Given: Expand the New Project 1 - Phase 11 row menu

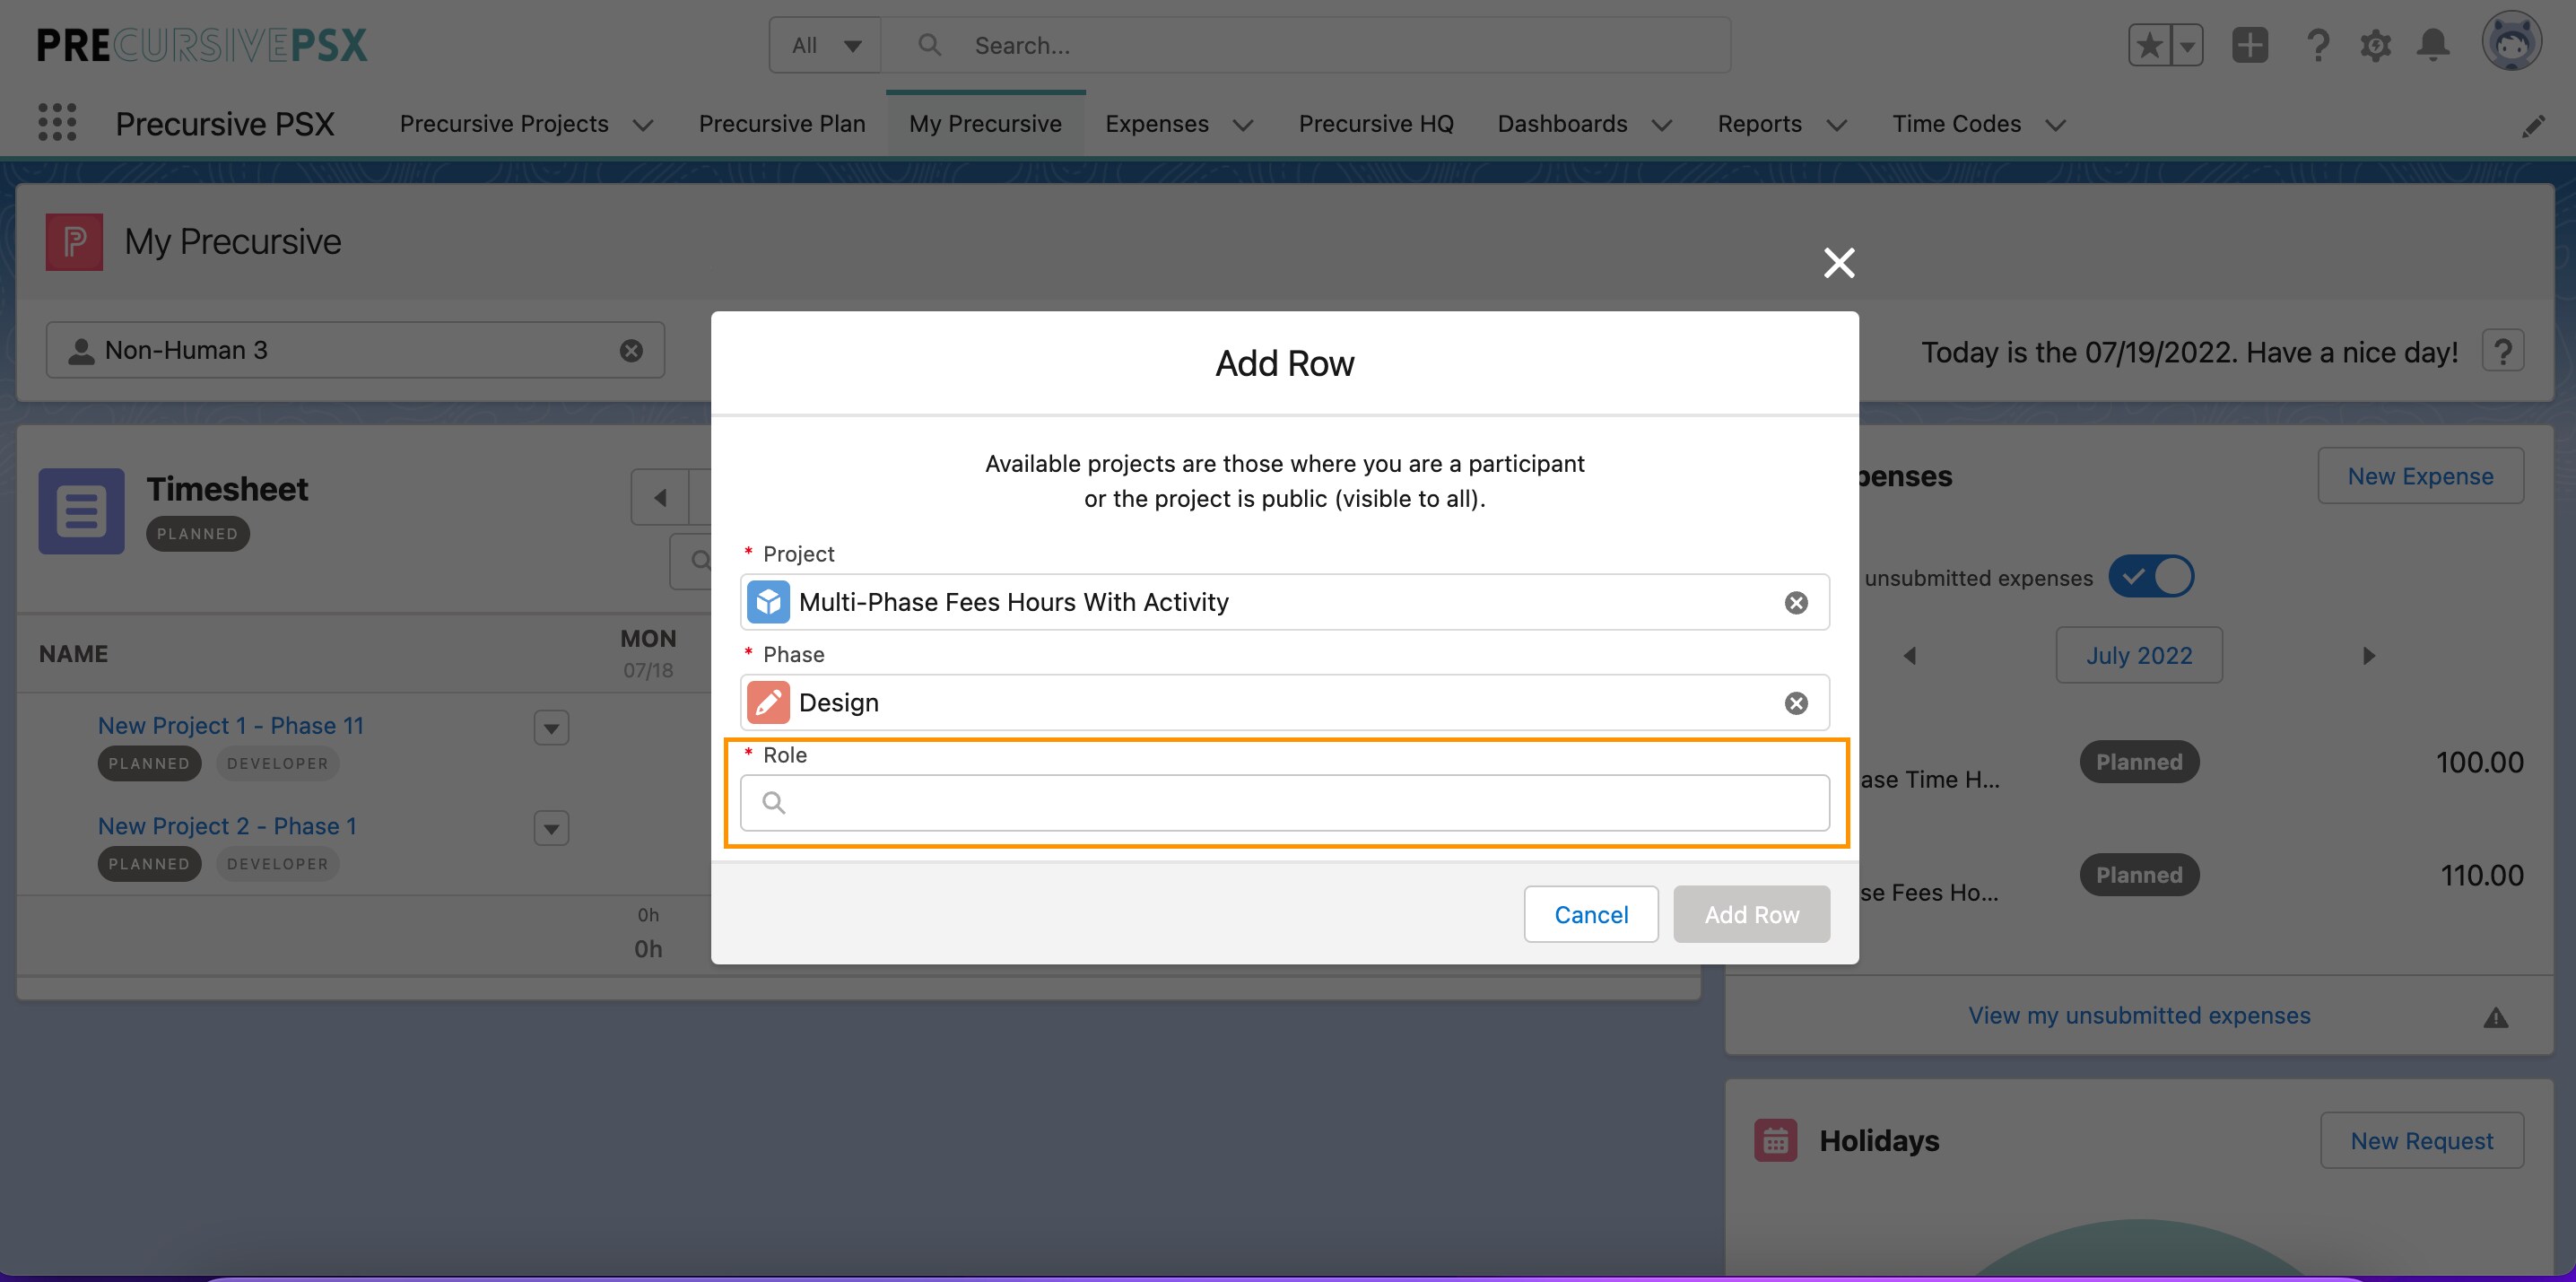Looking at the screenshot, I should 550,728.
